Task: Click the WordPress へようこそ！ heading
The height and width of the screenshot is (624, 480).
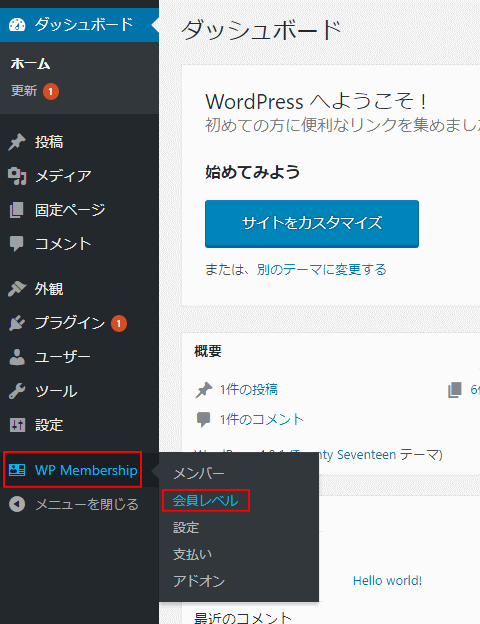Action: [x=317, y=101]
